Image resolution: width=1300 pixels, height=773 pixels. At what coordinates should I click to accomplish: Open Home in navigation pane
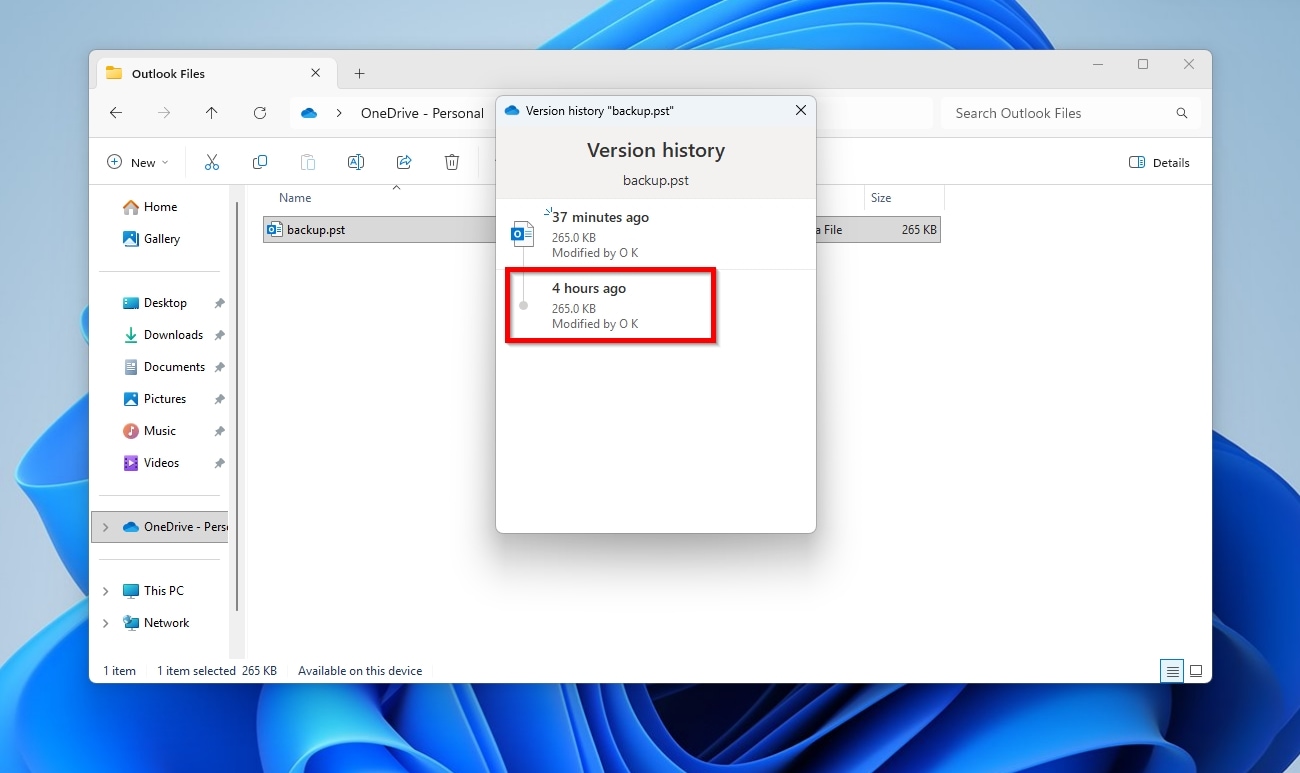tap(160, 207)
